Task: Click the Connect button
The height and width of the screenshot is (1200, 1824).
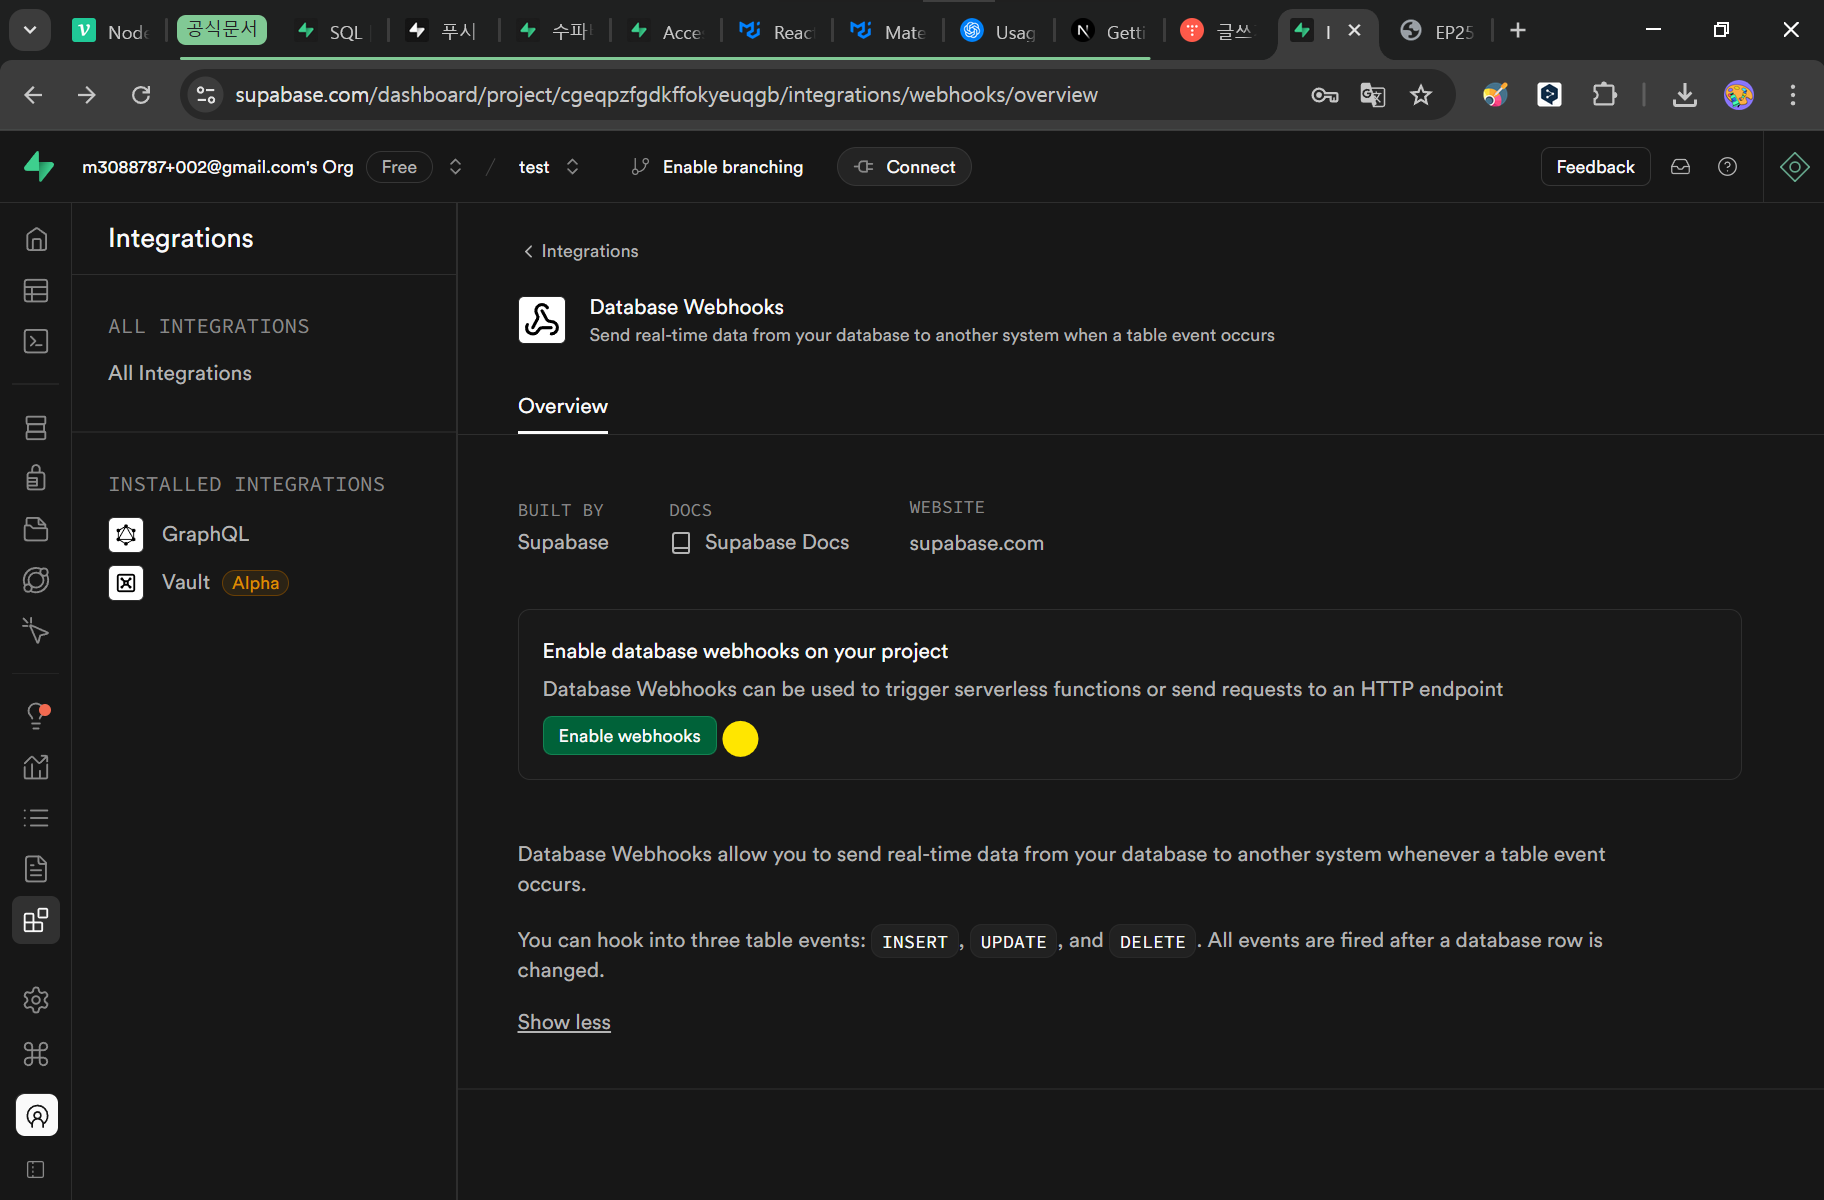Action: point(904,167)
